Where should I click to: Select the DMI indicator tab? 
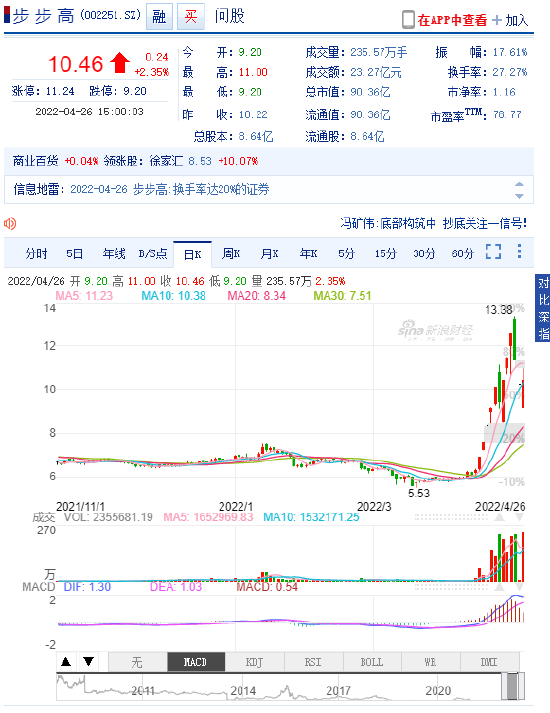point(489,662)
